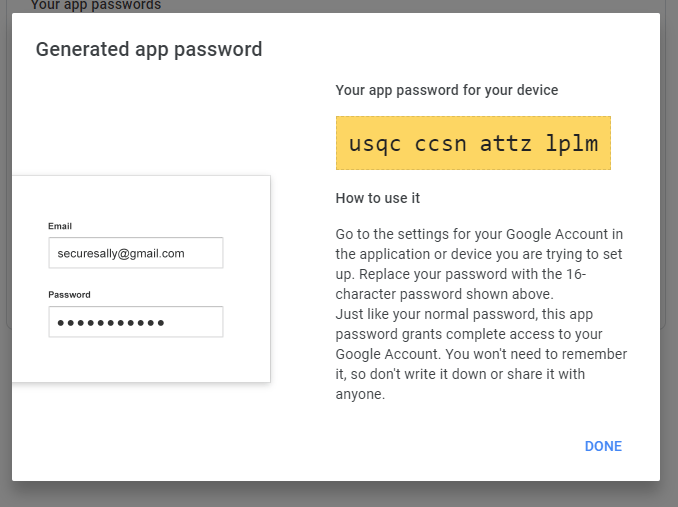Click the yellow app password box
This screenshot has height=507, width=678.
coord(473,143)
